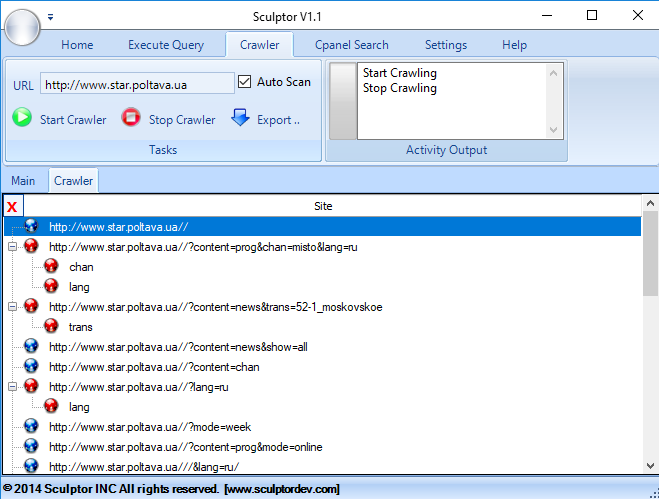Toggle the Auto Scan checkbox

(x=245, y=82)
